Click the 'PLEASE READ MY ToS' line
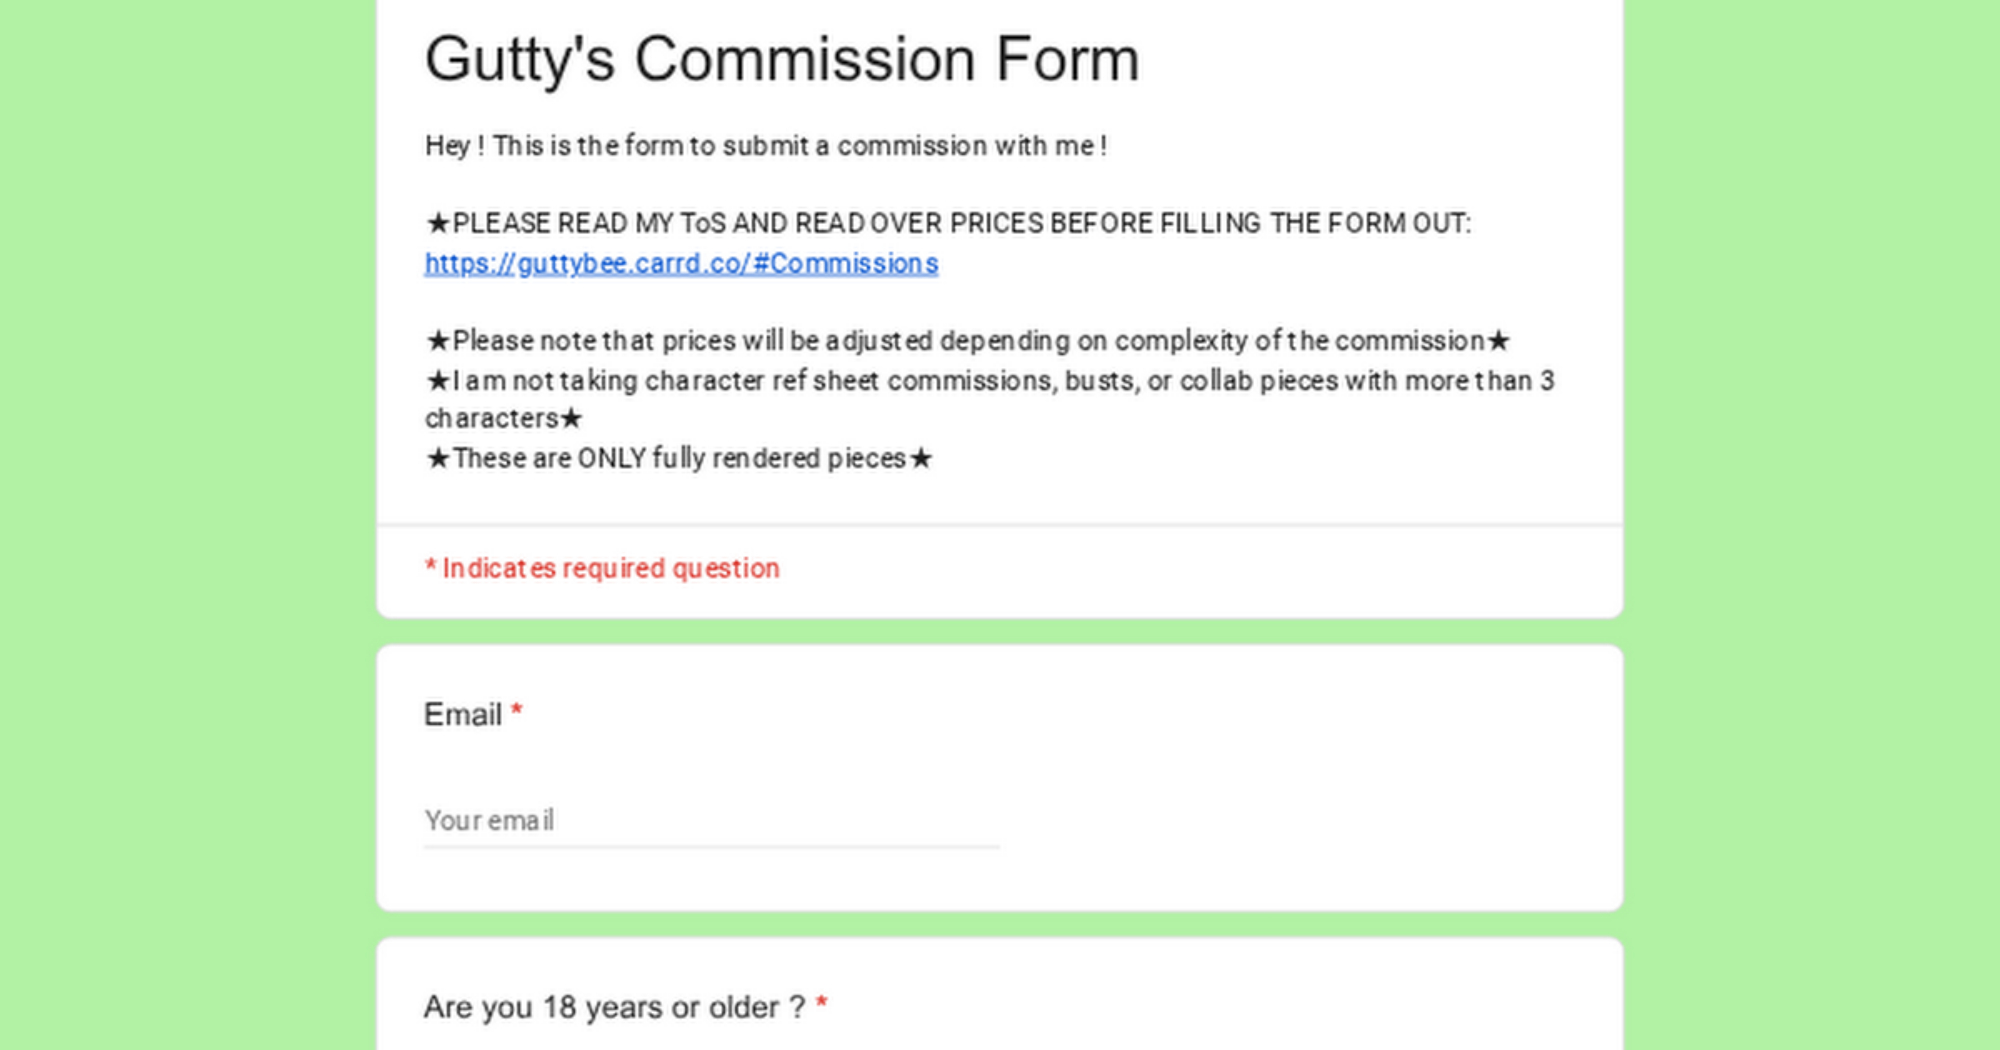2000x1050 pixels. [x=960, y=223]
